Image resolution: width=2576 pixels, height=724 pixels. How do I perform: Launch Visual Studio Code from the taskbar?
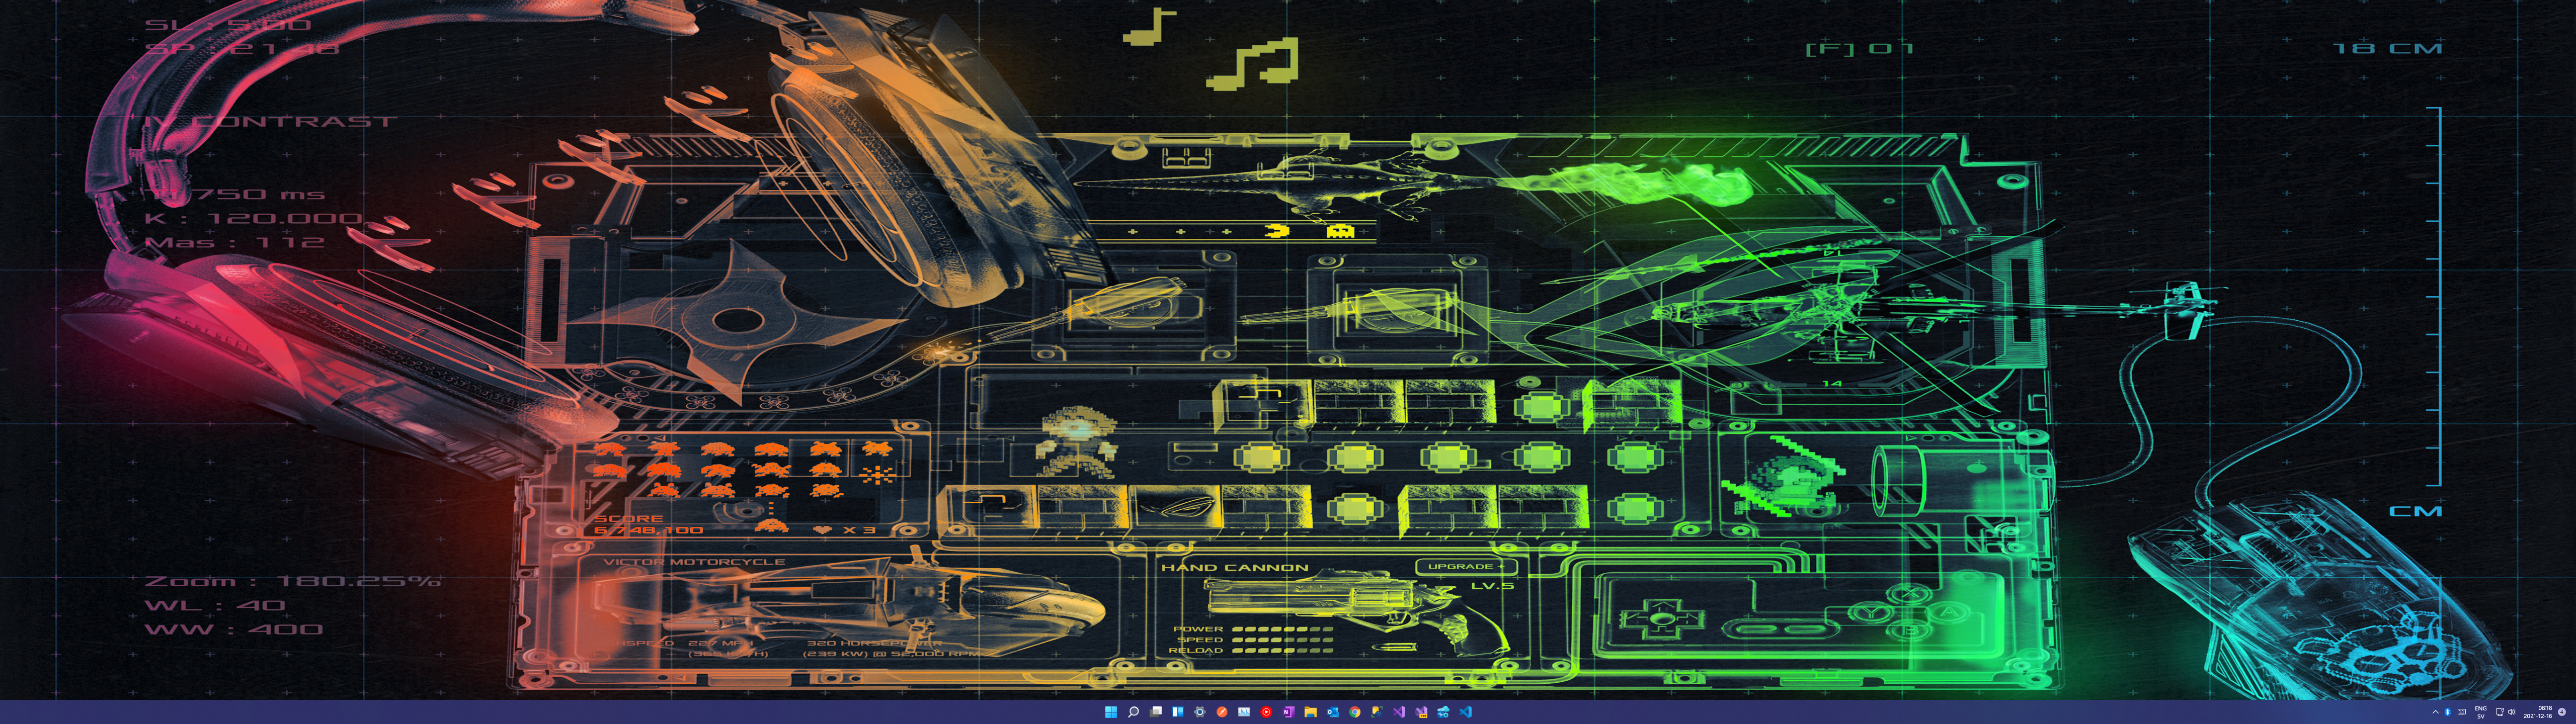click(x=1466, y=712)
